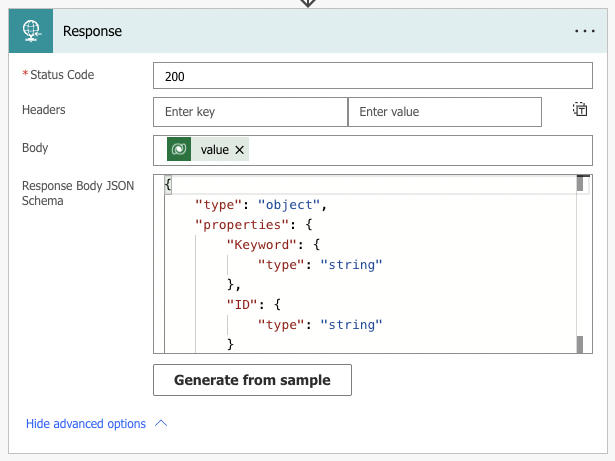Click the Response title header
615x461 pixels.
(x=92, y=31)
